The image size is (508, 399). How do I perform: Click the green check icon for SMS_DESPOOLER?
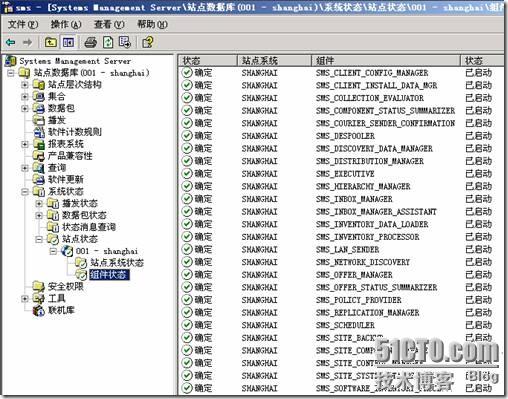[x=187, y=136]
